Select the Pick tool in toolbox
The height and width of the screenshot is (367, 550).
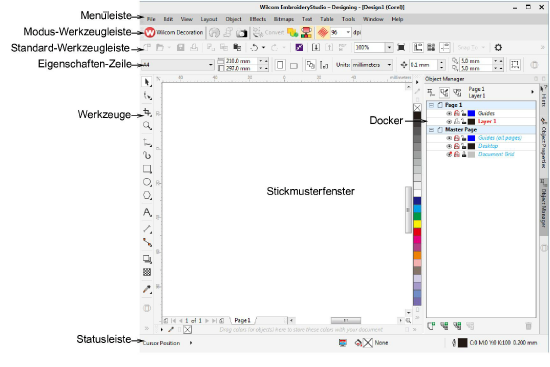147,82
